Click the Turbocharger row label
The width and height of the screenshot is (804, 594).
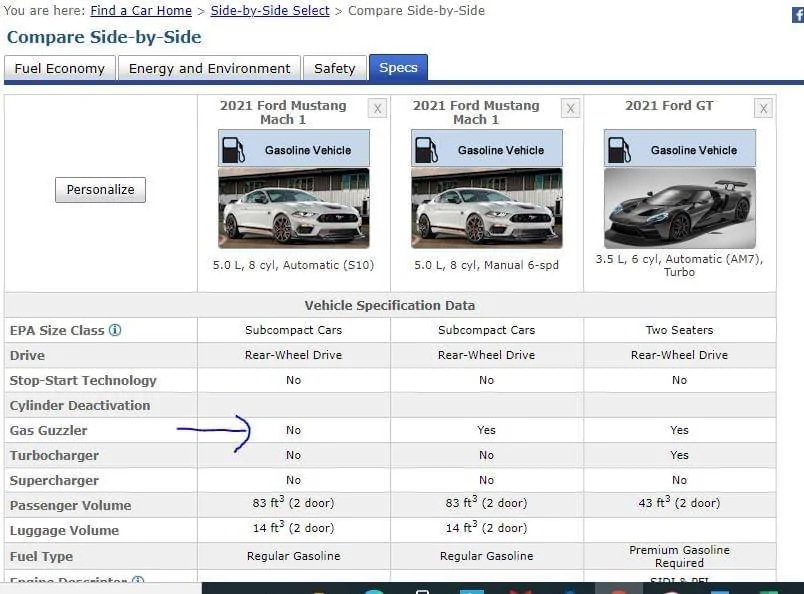pos(54,456)
